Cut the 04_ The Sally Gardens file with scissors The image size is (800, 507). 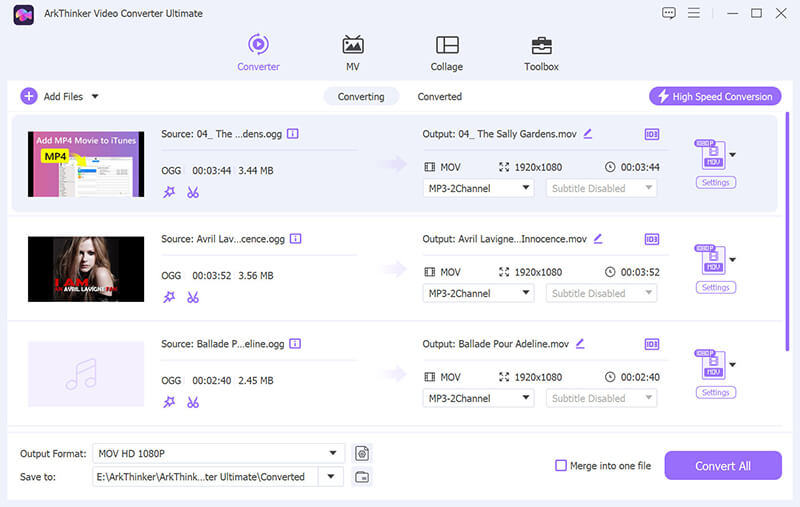pos(192,192)
